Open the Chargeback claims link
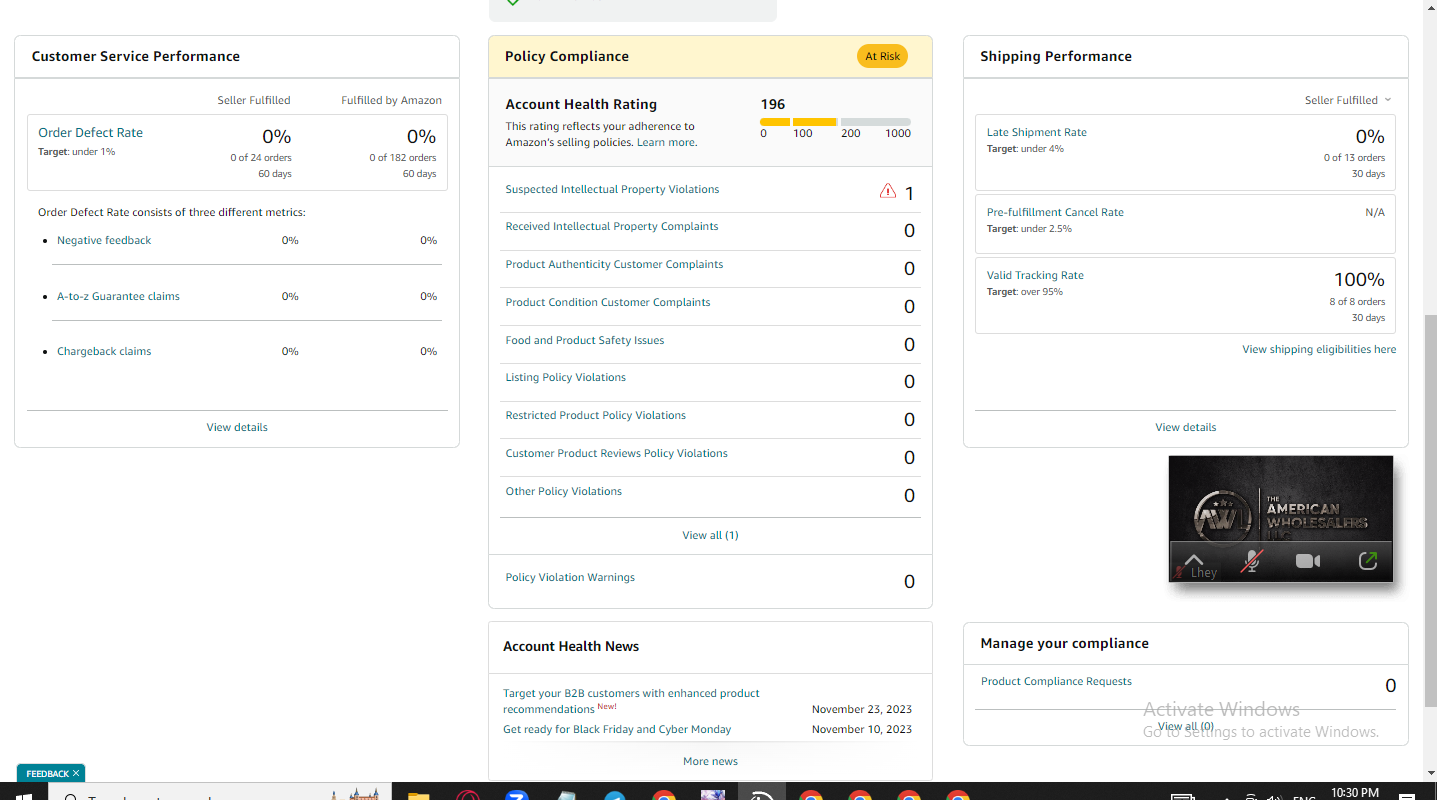This screenshot has height=800, width=1437. point(104,351)
